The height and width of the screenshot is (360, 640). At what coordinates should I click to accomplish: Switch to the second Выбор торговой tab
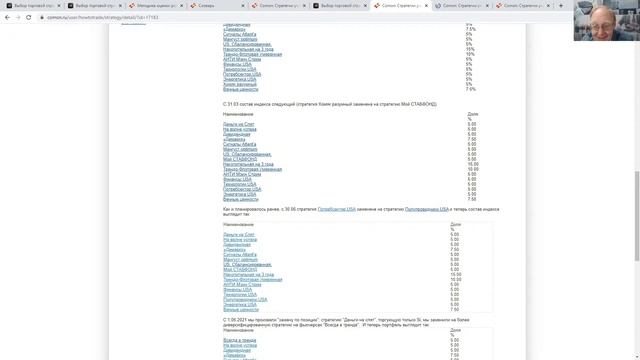pyautogui.click(x=94, y=6)
